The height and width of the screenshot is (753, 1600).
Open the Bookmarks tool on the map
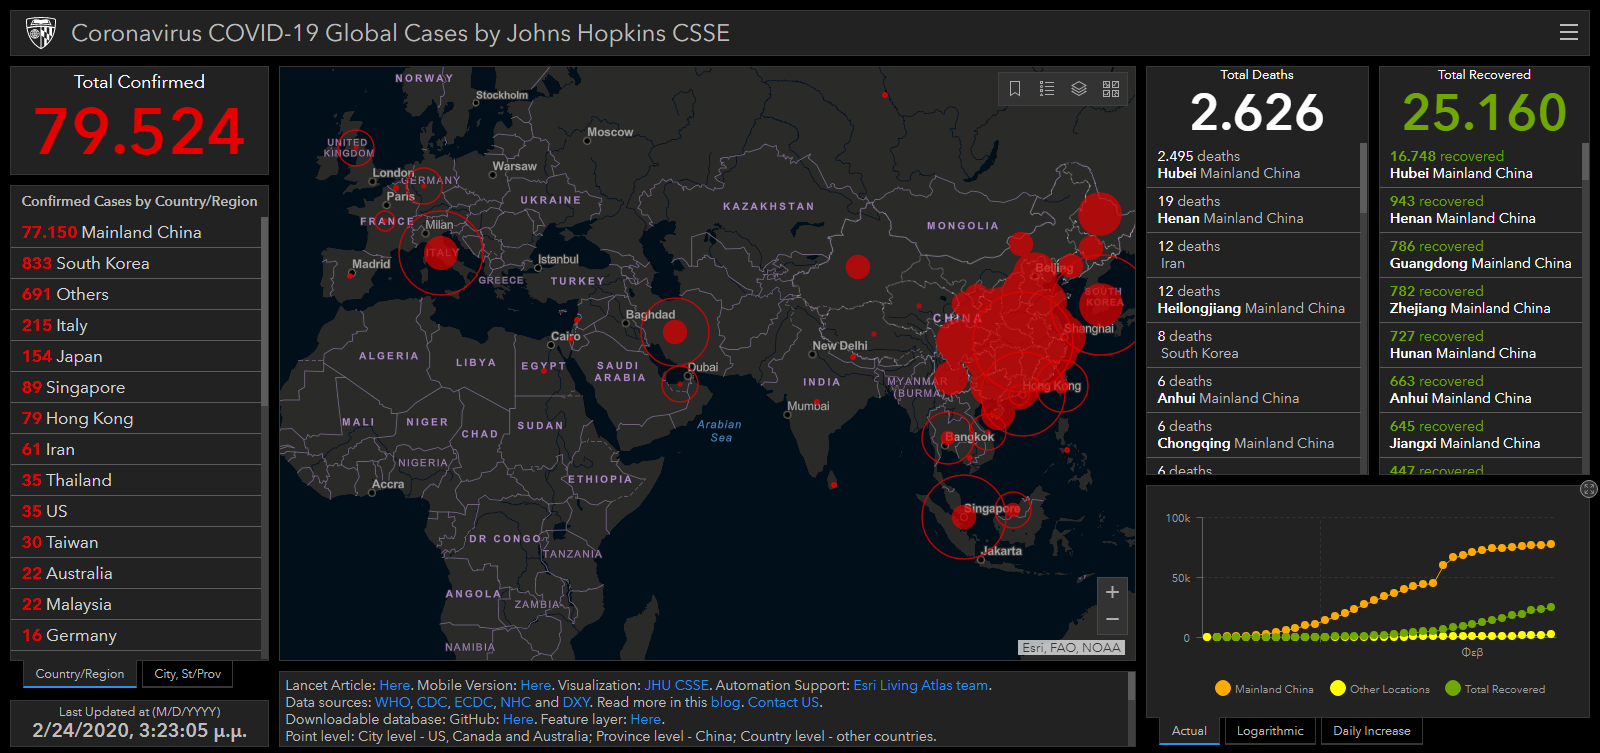point(1015,89)
